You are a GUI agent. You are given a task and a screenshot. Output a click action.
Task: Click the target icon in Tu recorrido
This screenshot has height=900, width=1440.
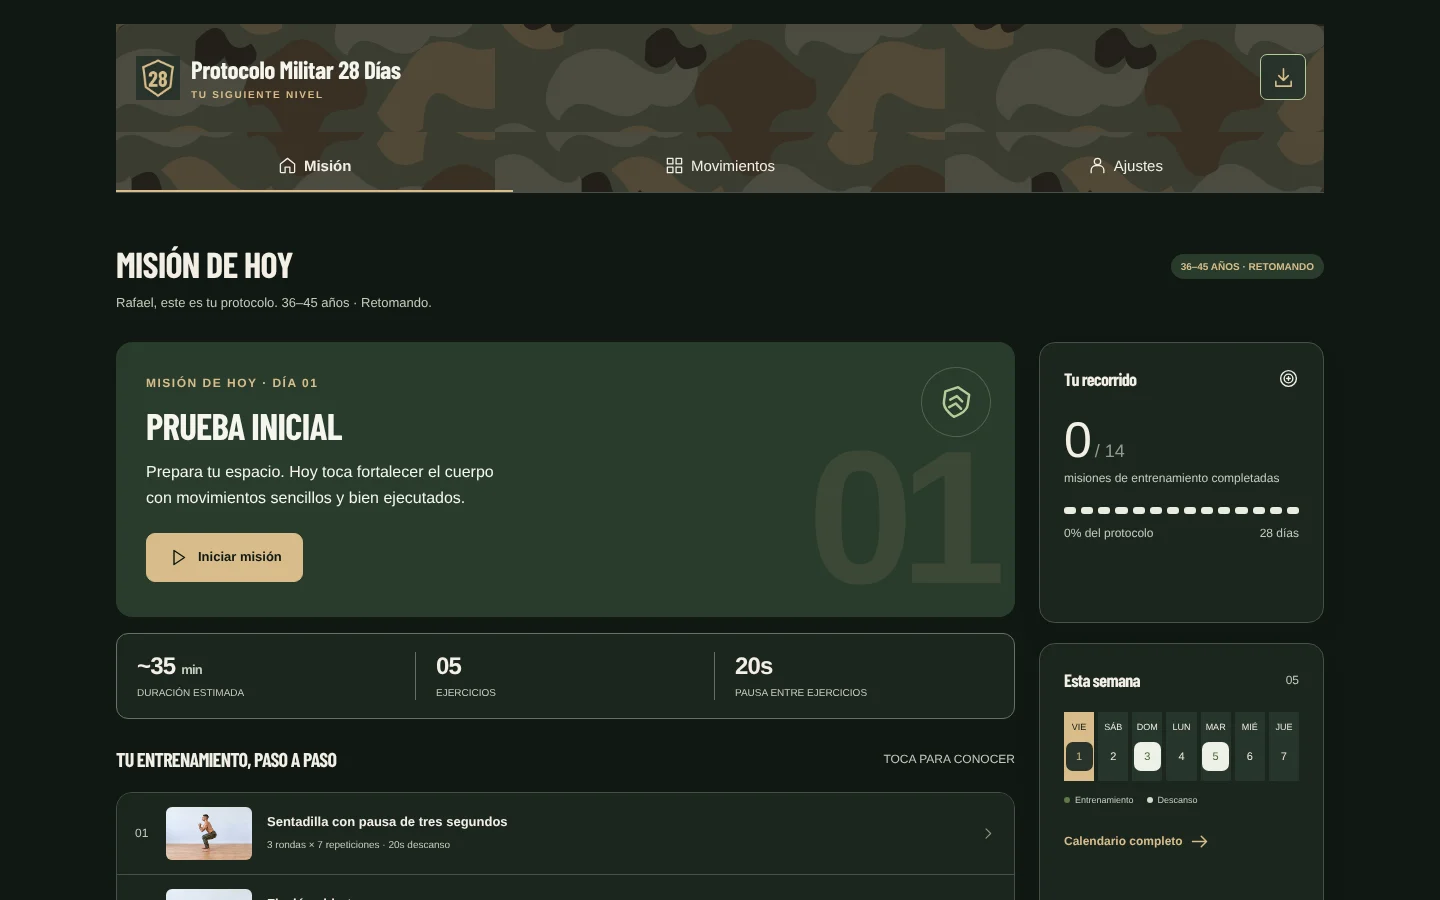(x=1288, y=379)
